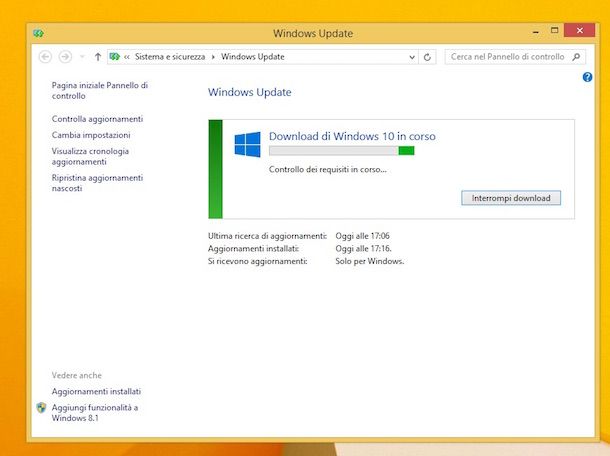610x456 pixels.
Task: Click the blue Windows logo icon
Action: point(247,144)
